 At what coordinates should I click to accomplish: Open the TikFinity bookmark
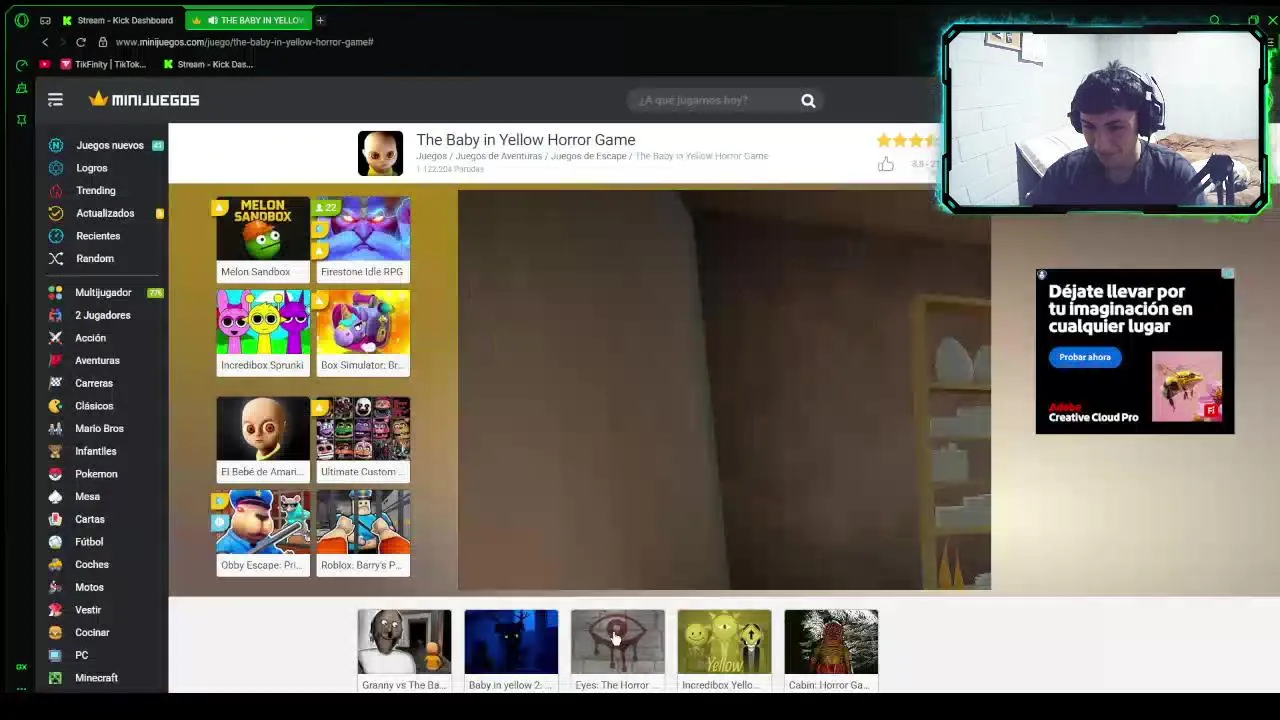pos(102,64)
